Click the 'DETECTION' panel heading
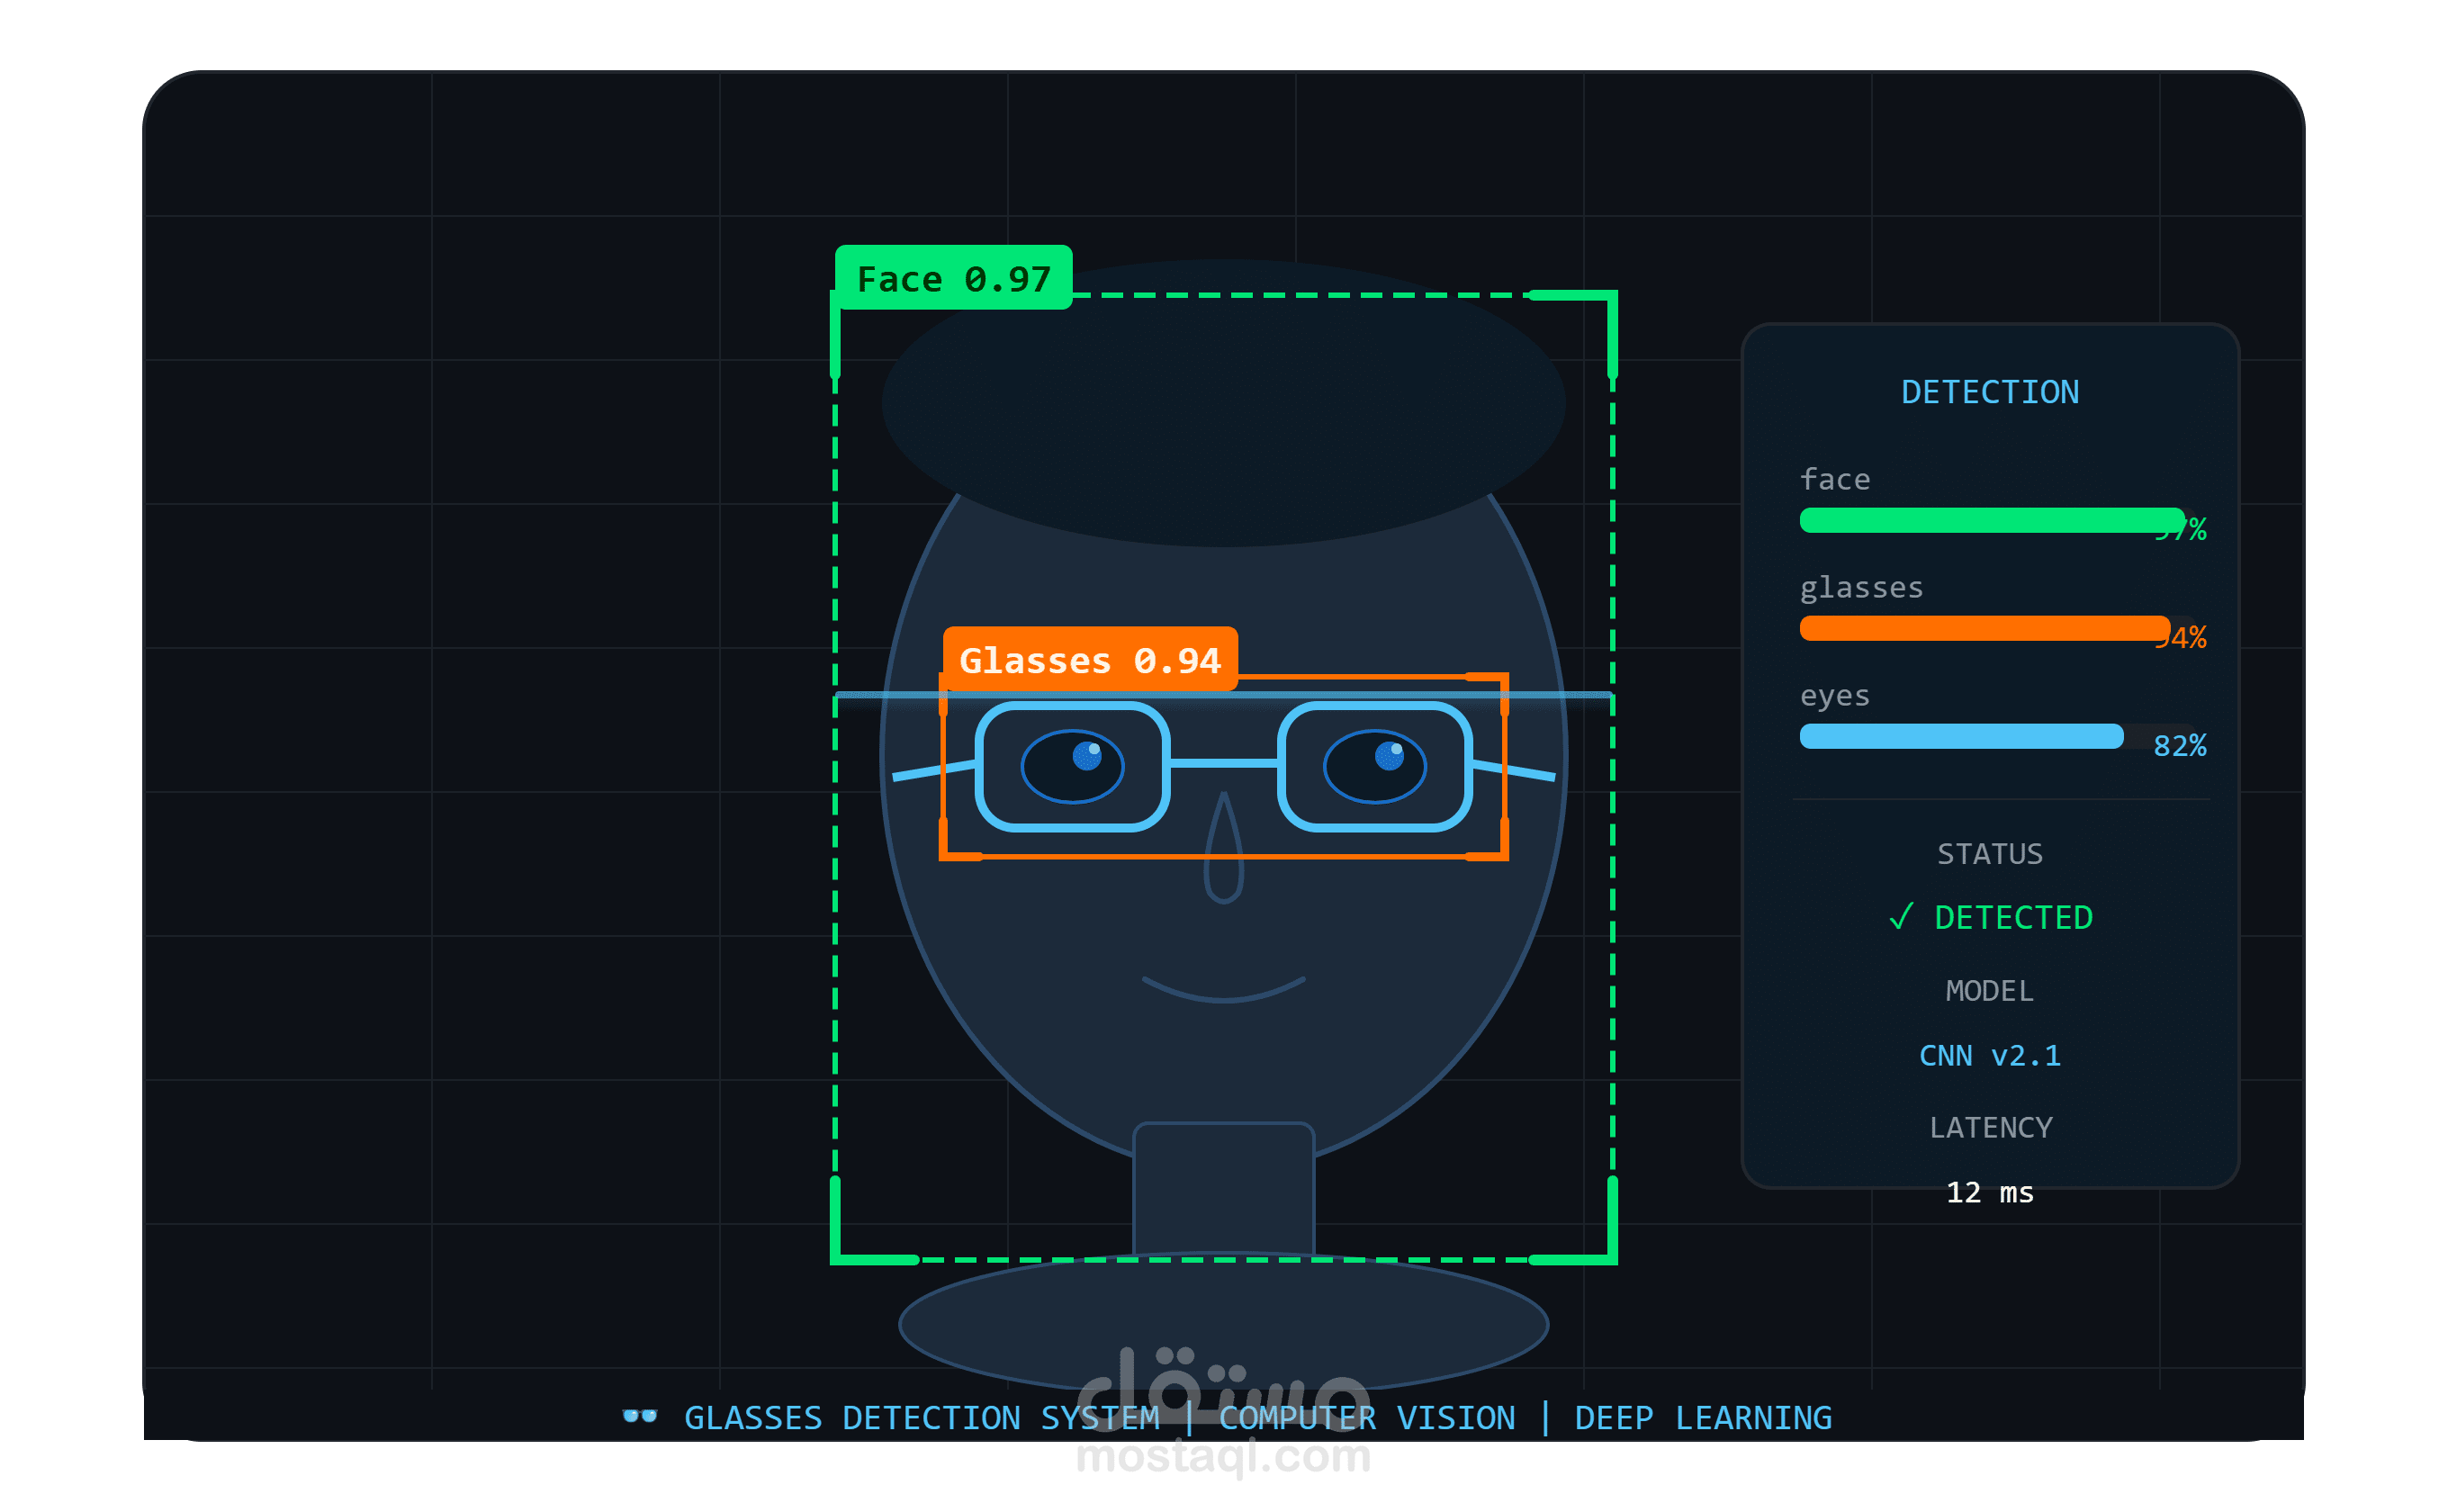Image resolution: width=2448 pixels, height=1512 pixels. pos(1990,392)
